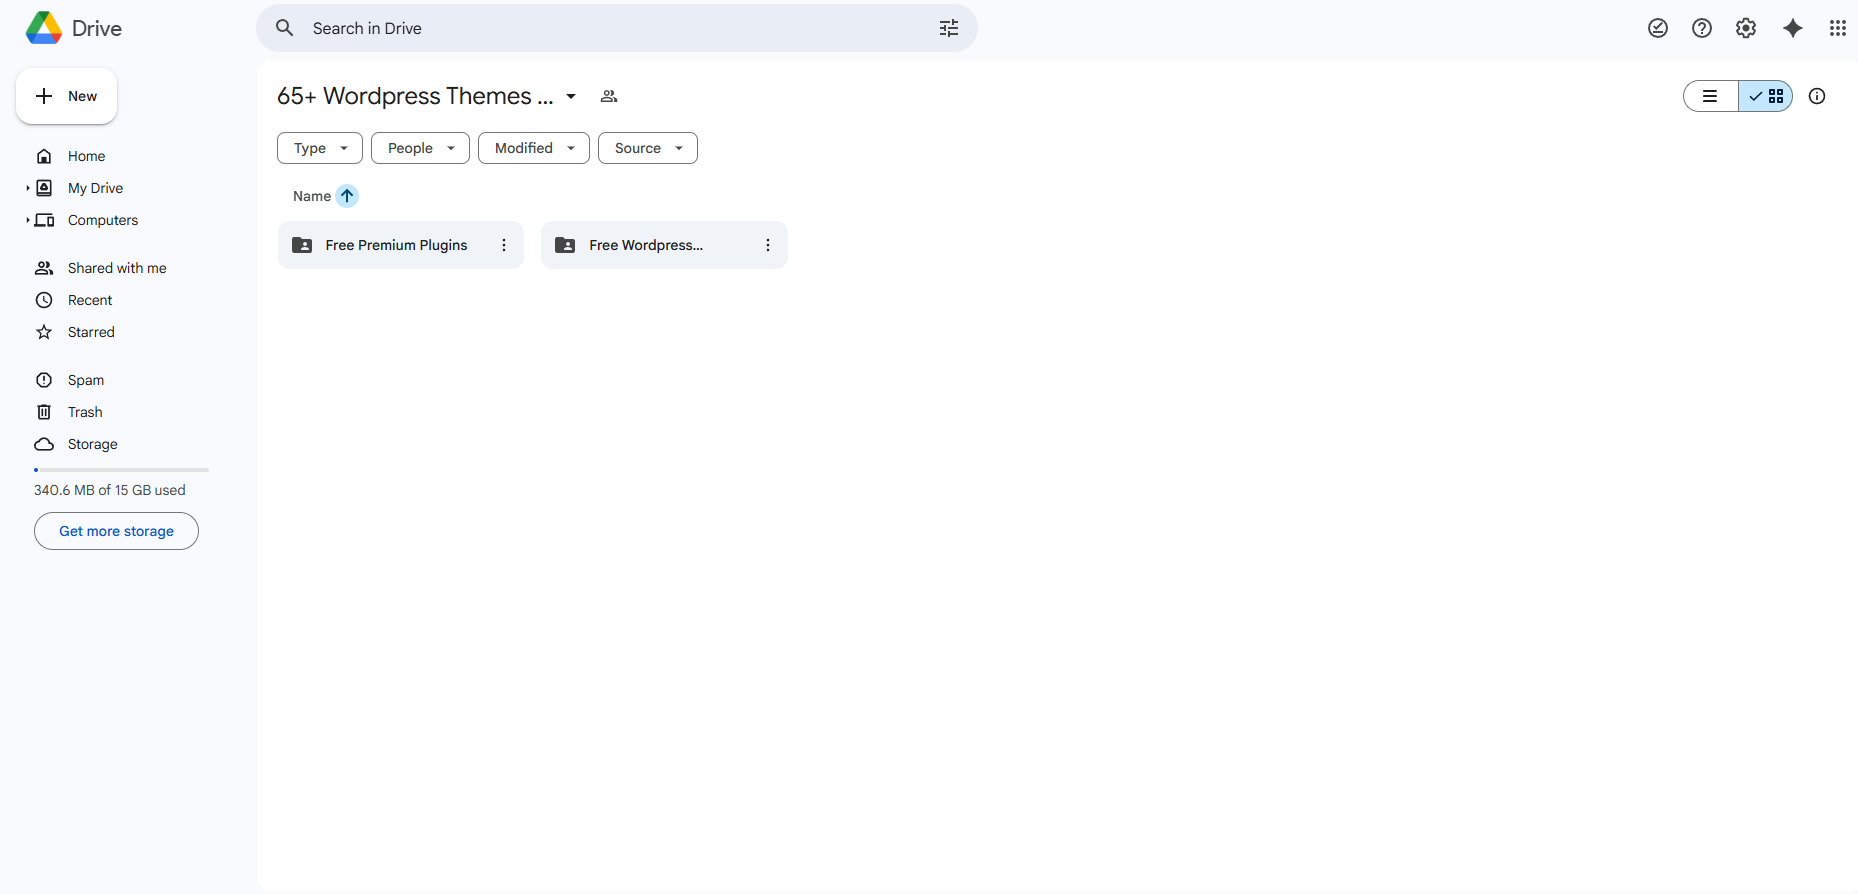Image resolution: width=1858 pixels, height=894 pixels.
Task: Click the search magnifier icon
Action: click(285, 28)
